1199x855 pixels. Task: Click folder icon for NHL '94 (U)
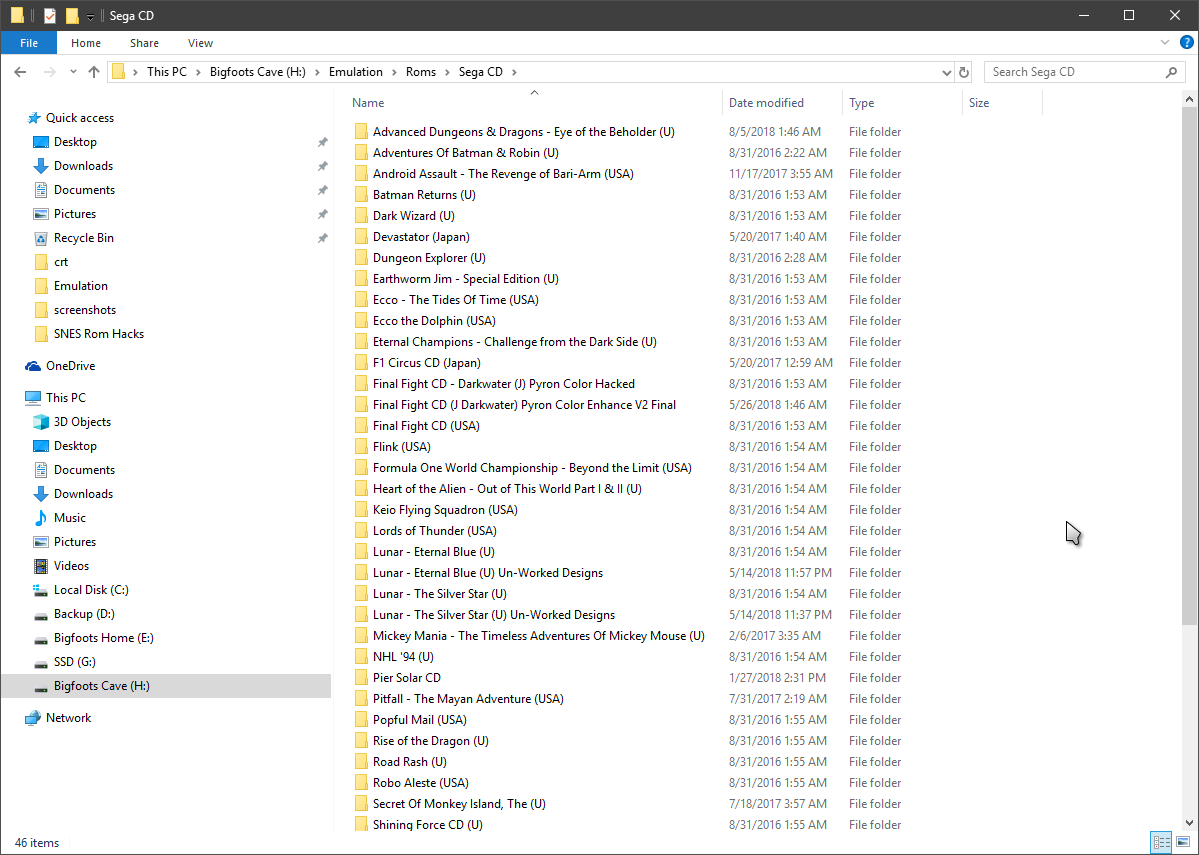coord(361,657)
